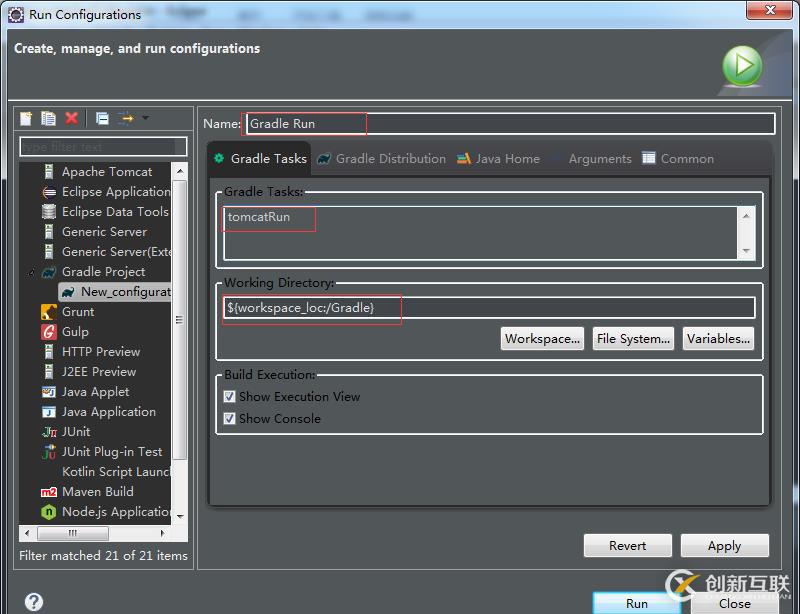The image size is (800, 614).
Task: Click the Apache Tomcat icon
Action: pyautogui.click(x=49, y=171)
